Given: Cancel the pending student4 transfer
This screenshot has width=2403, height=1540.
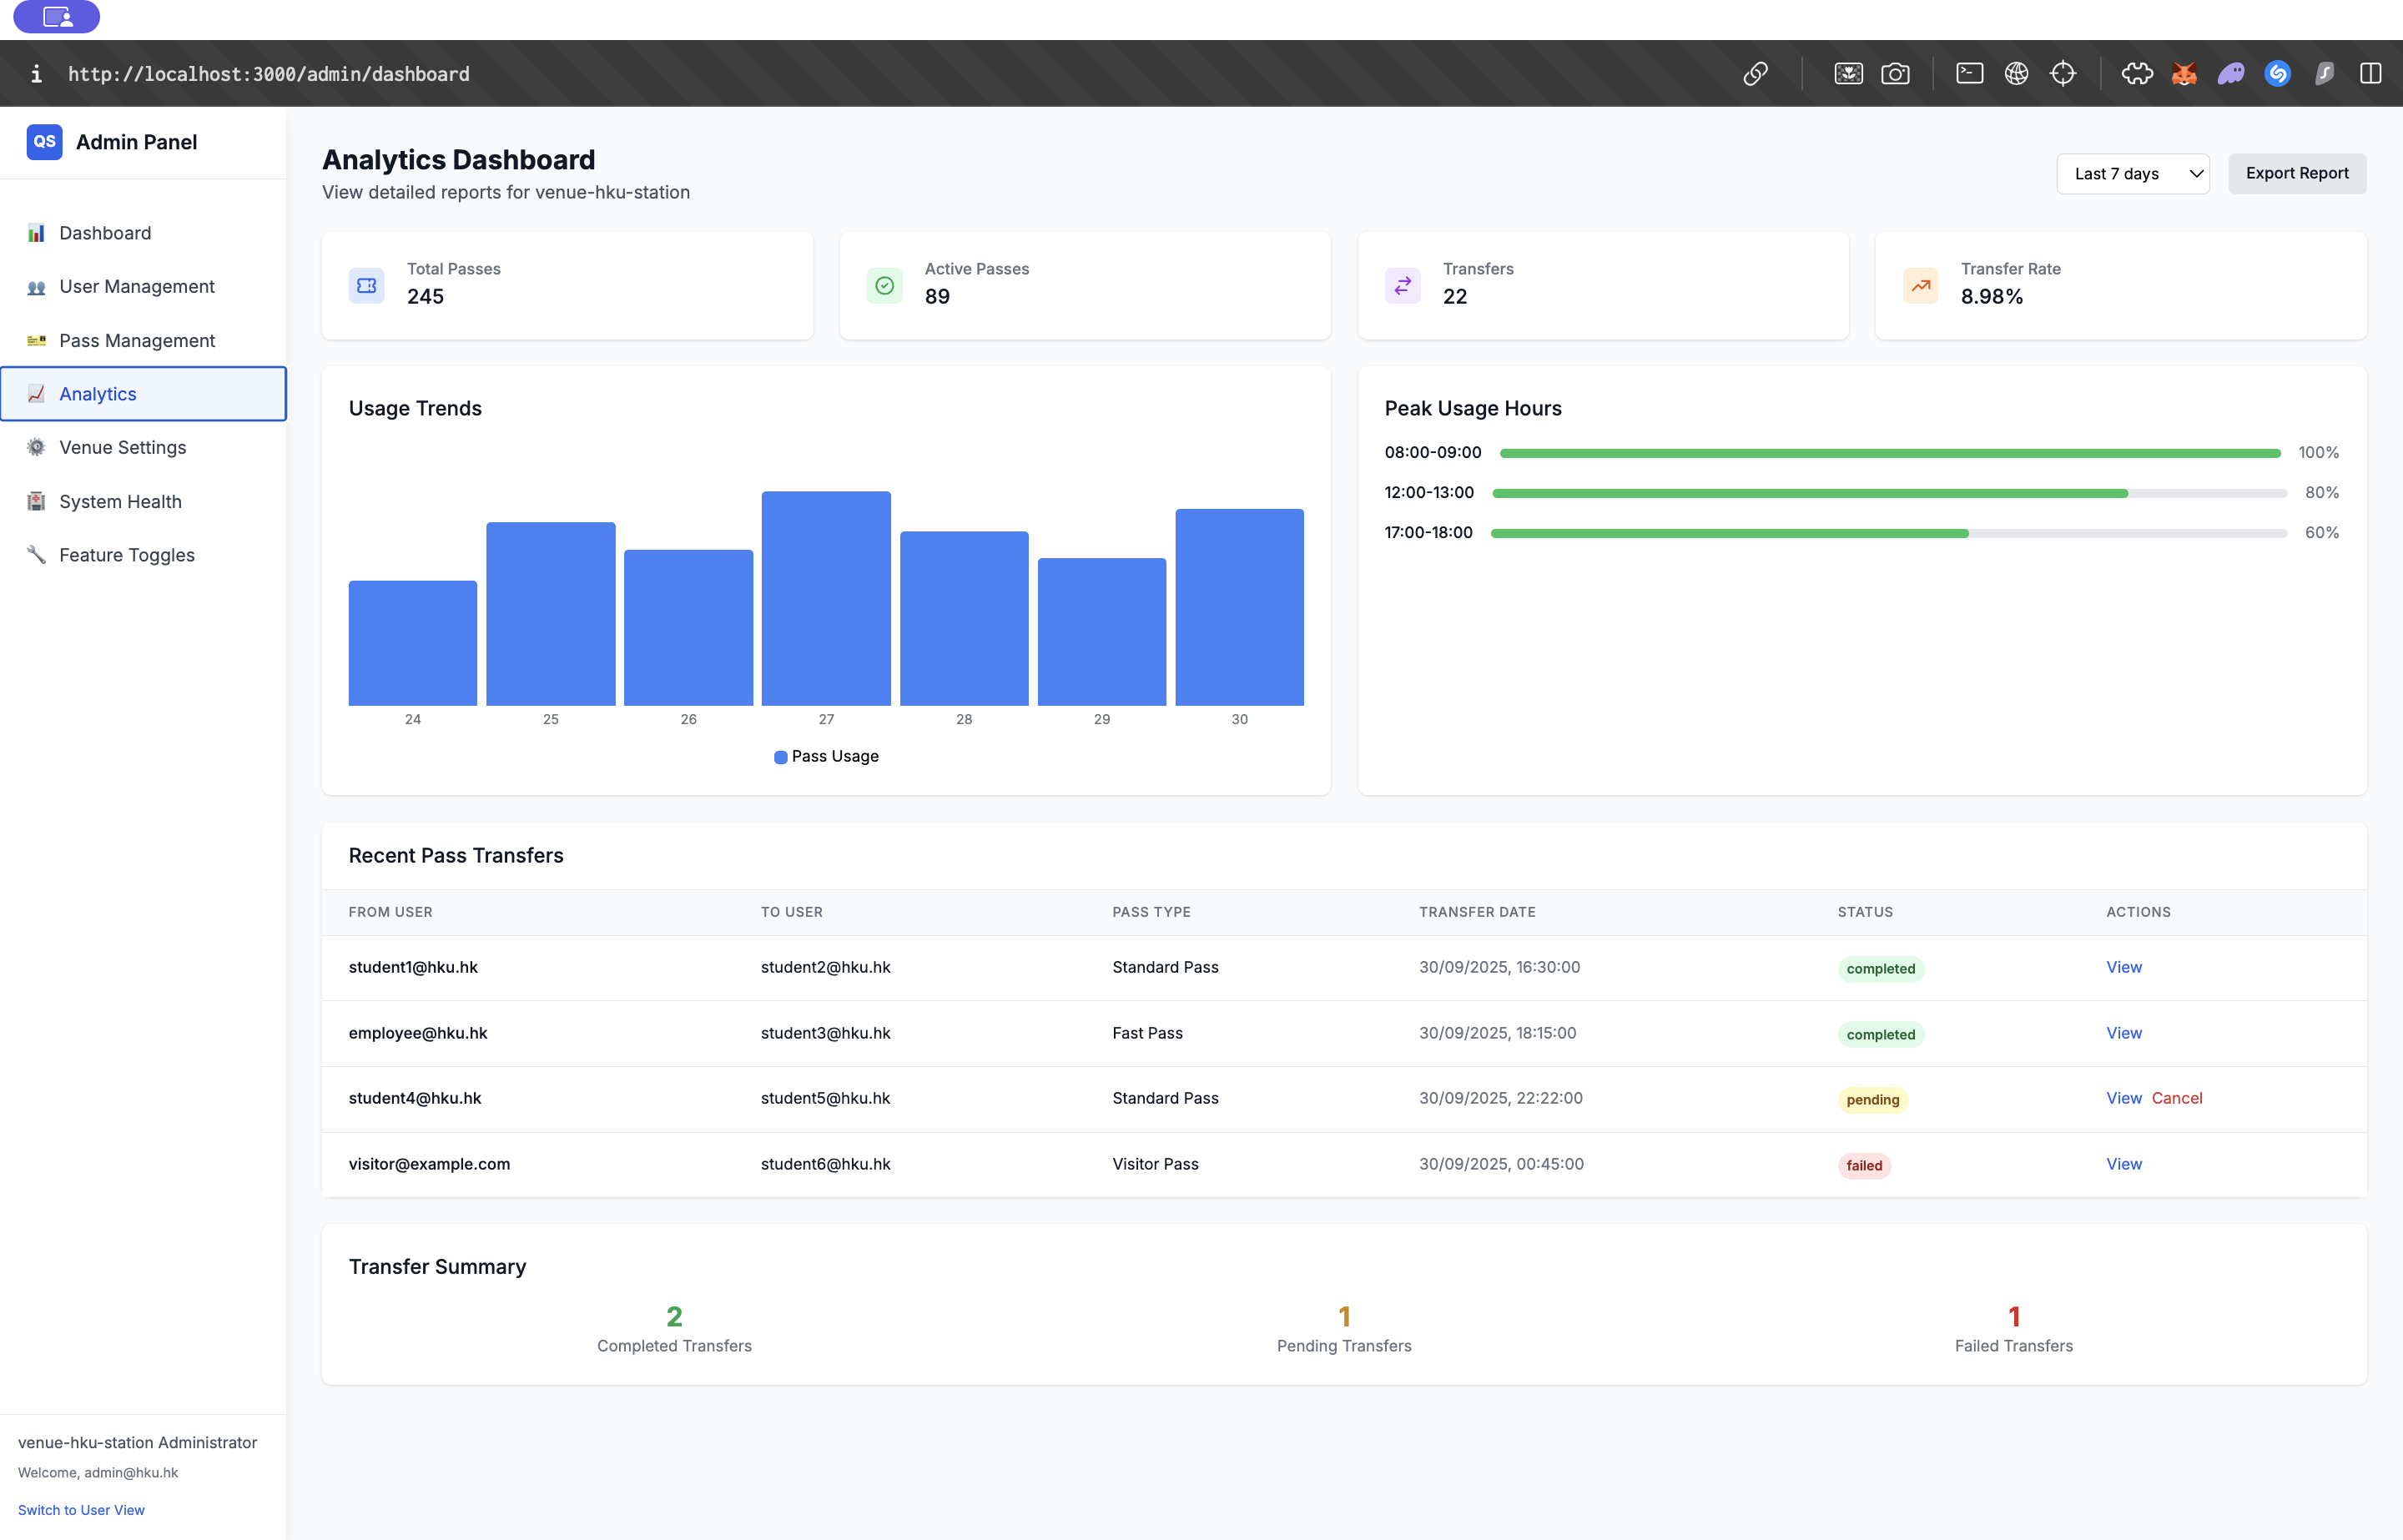Looking at the screenshot, I should tap(2176, 1098).
